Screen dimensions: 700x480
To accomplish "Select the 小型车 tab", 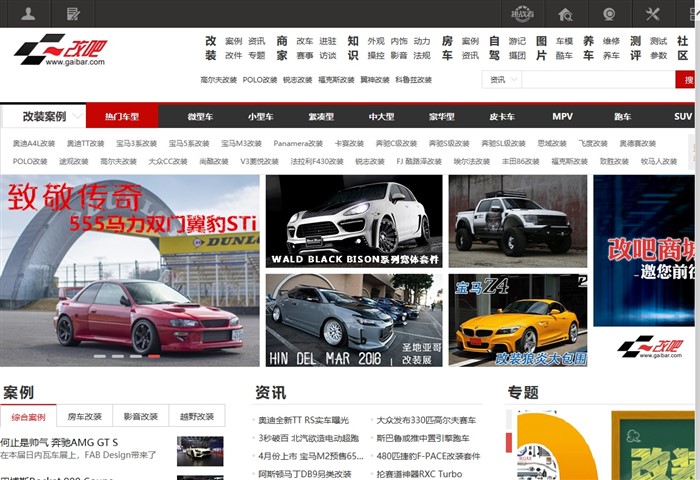I will pyautogui.click(x=260, y=117).
